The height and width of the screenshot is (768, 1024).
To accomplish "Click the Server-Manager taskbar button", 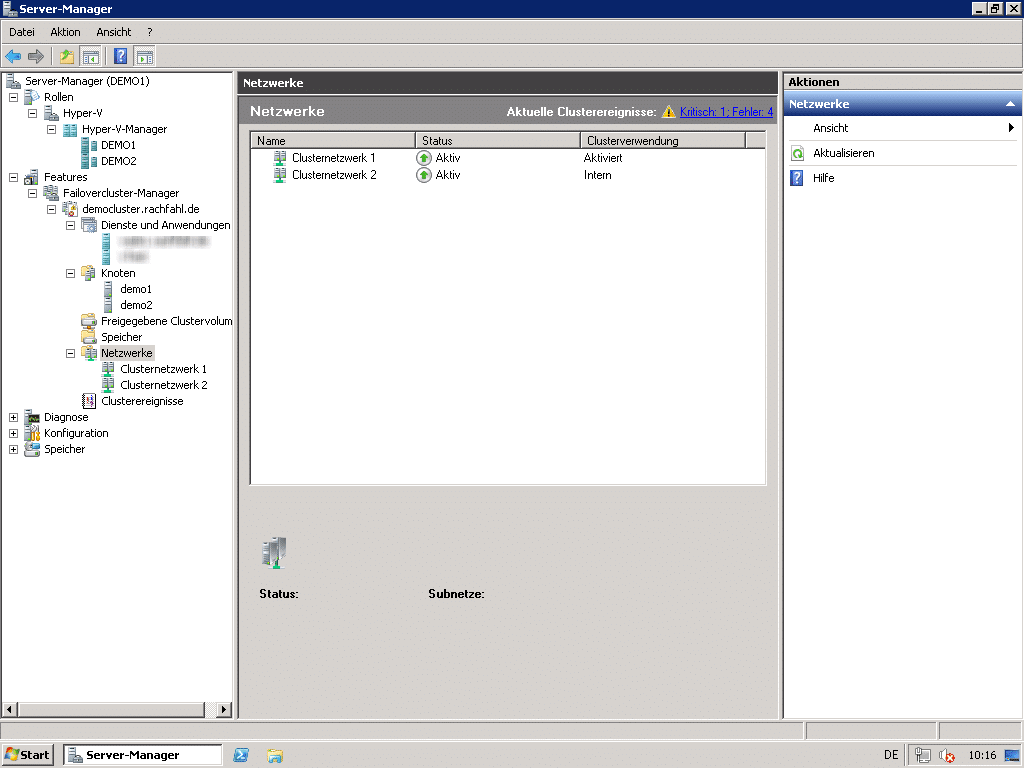I will 142,755.
